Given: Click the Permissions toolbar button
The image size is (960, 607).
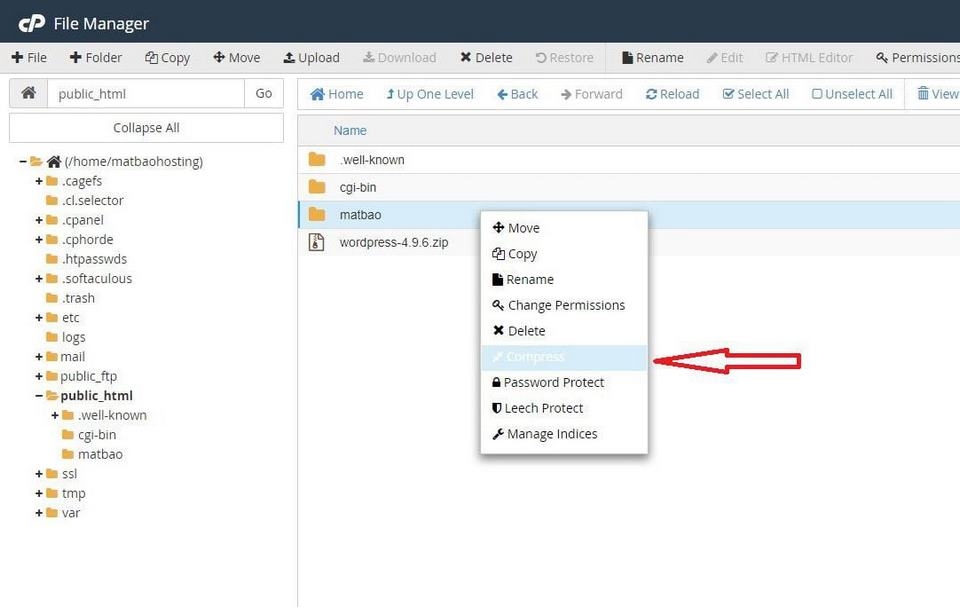Looking at the screenshot, I should 918,58.
